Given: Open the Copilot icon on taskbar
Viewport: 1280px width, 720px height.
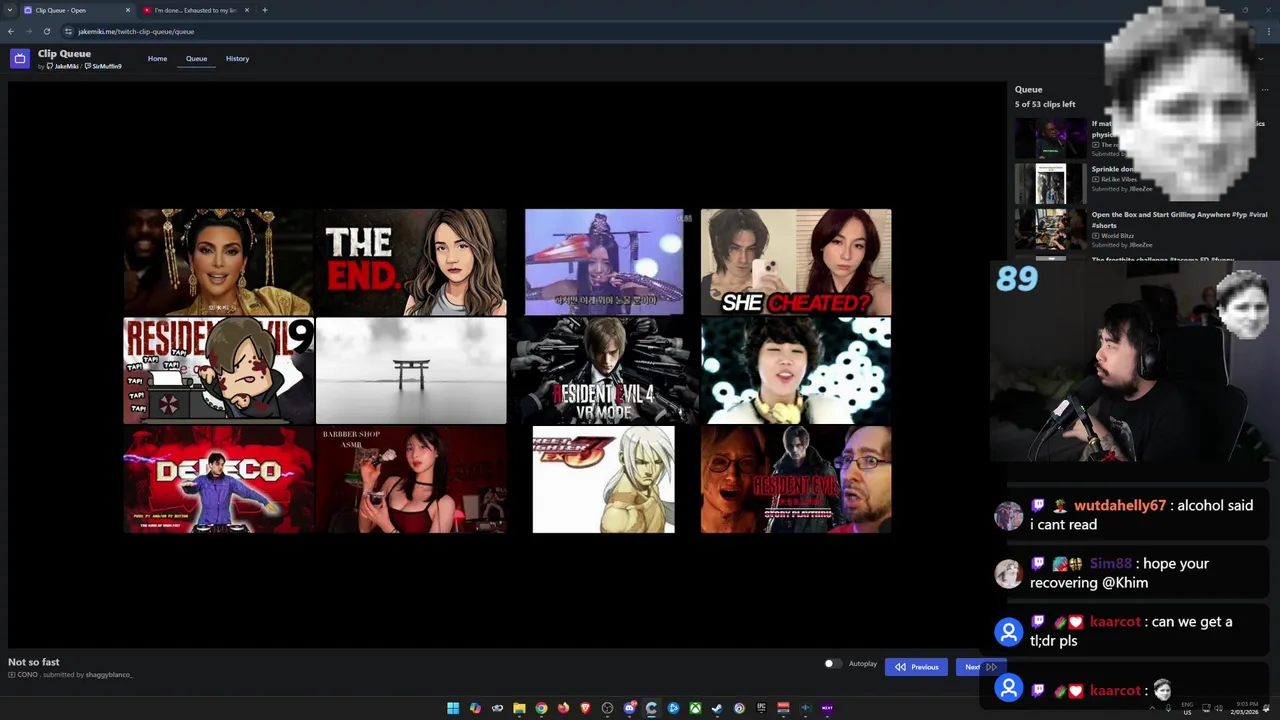Looking at the screenshot, I should (x=475, y=708).
